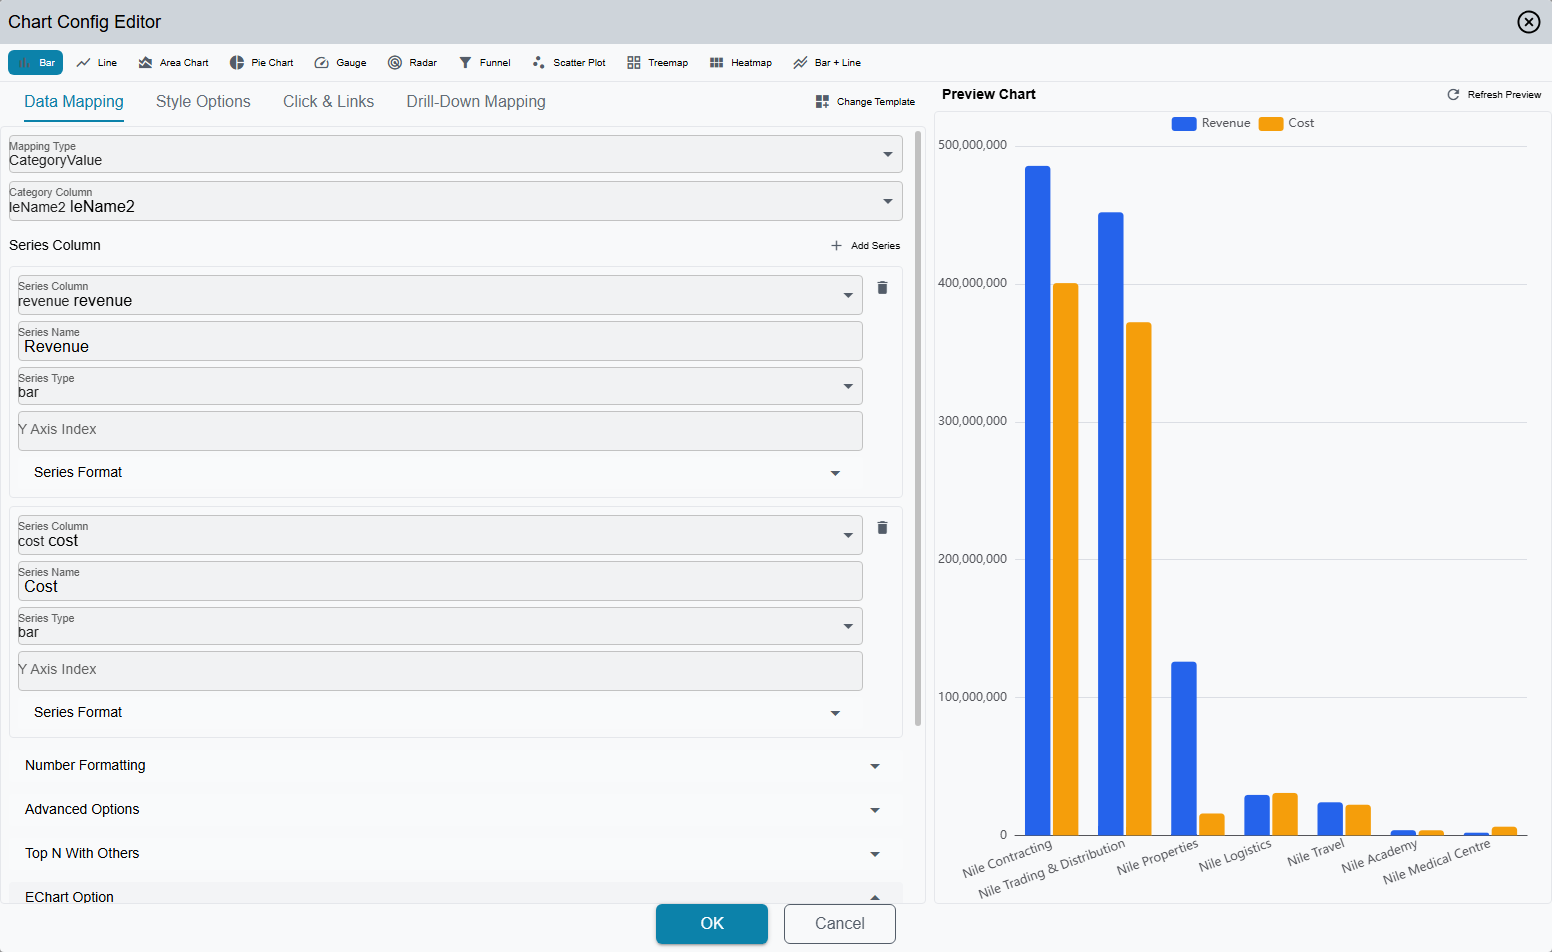Click the Nile Trading & Distribution cost bar
Viewport: 1552px width, 952px height.
(1139, 578)
